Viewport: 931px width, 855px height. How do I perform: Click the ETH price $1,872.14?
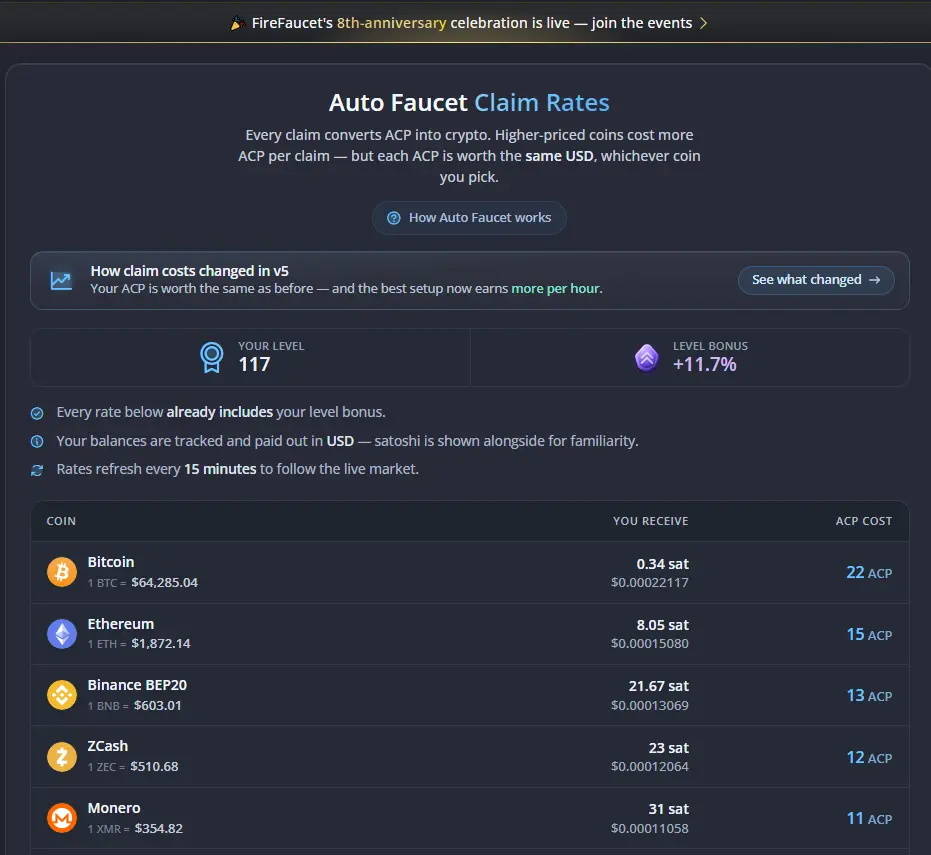coord(161,644)
